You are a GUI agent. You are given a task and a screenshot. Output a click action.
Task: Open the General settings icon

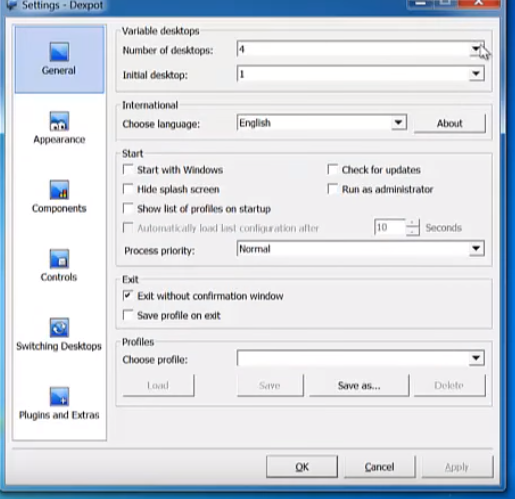coord(59,52)
